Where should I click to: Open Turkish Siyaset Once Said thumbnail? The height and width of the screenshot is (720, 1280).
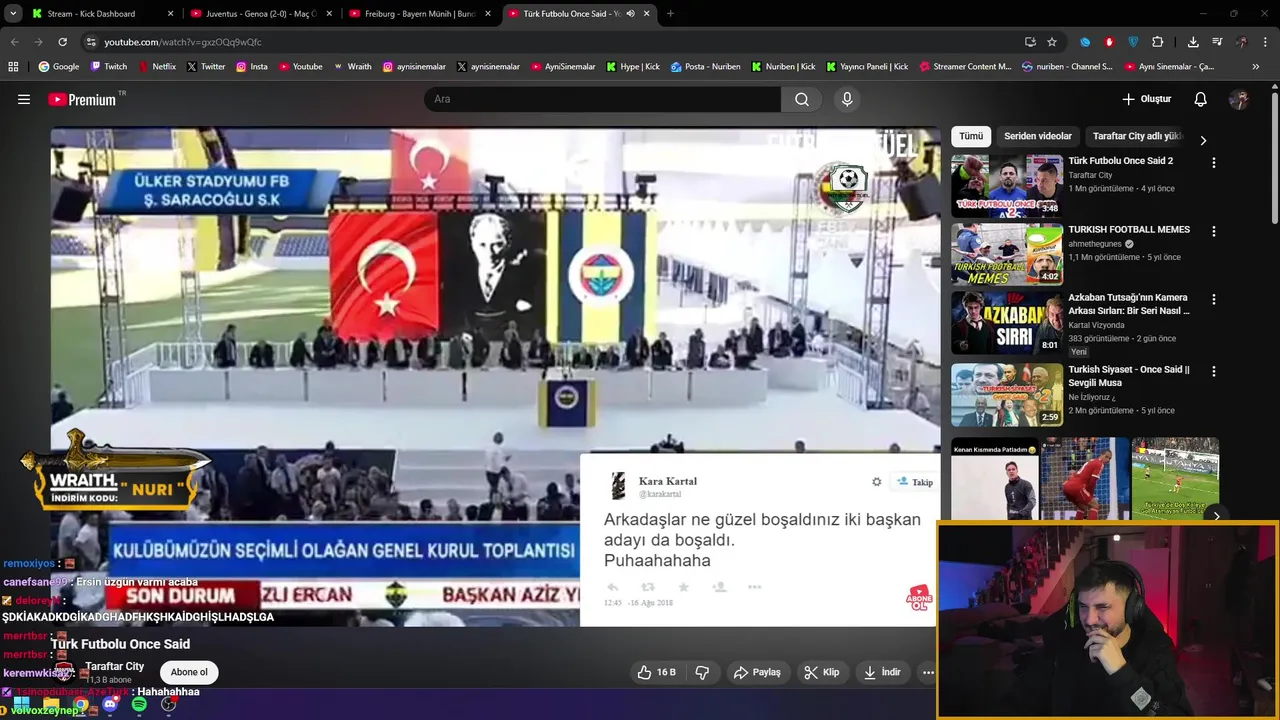point(1007,394)
